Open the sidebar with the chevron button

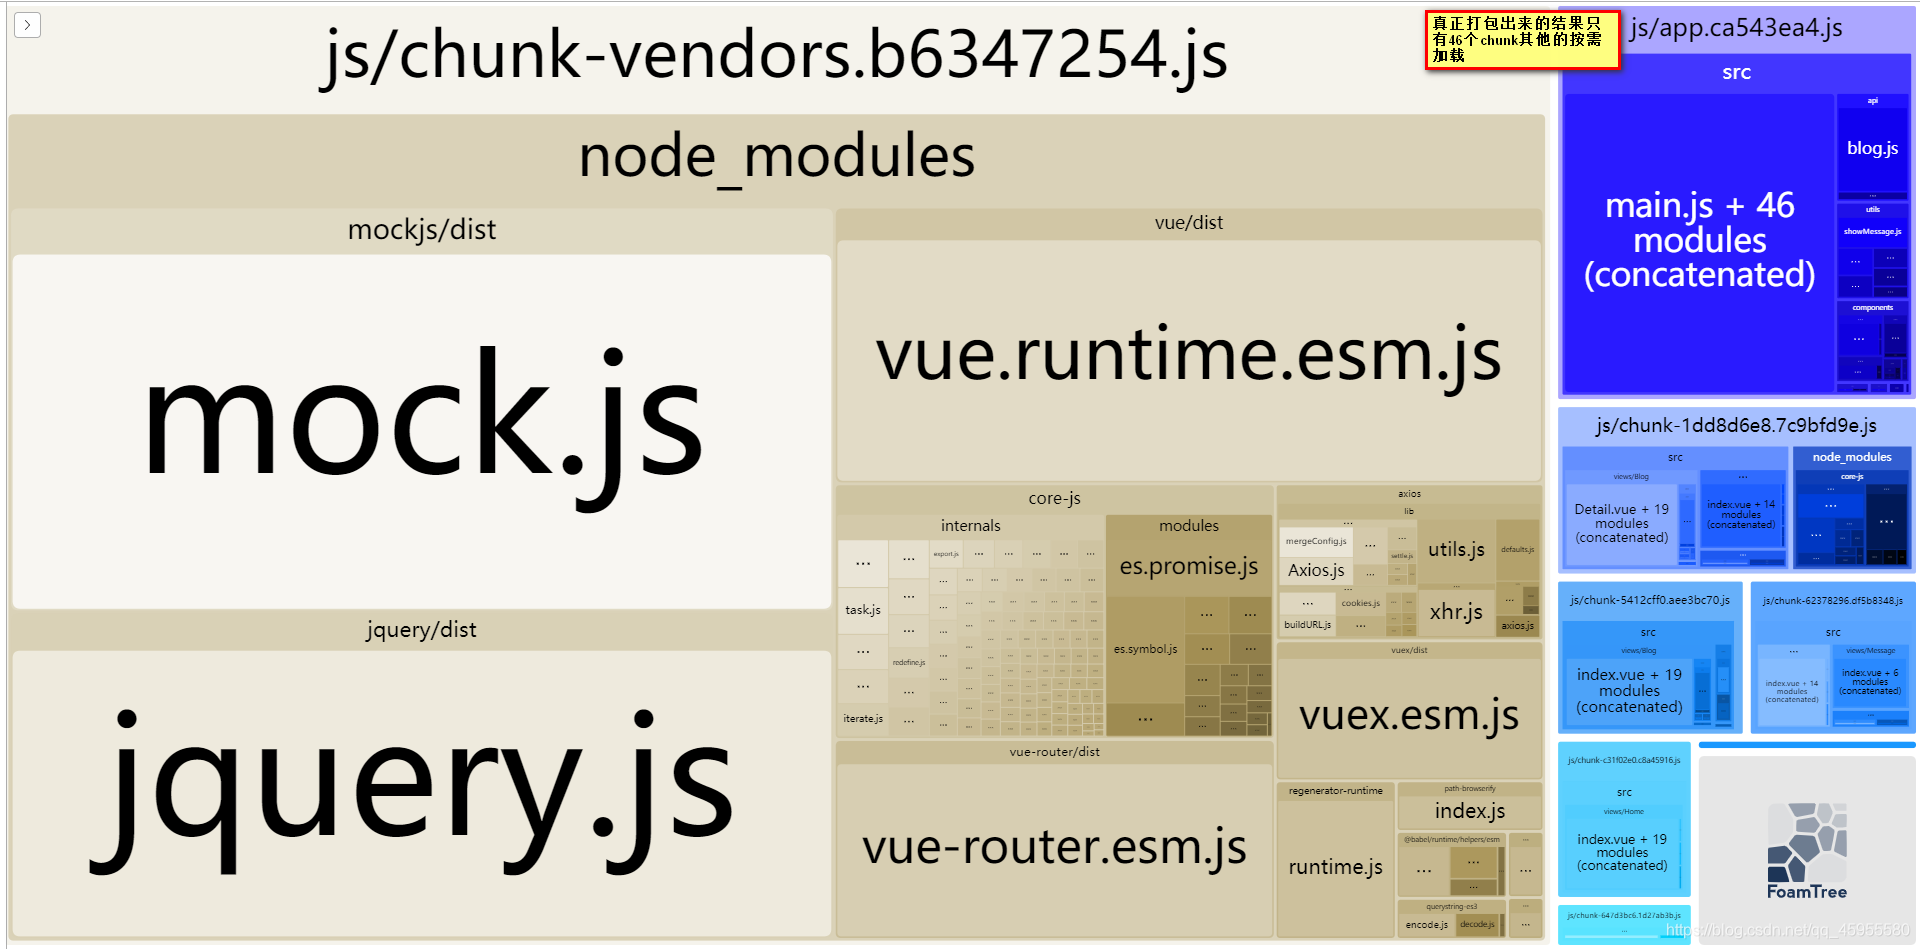(x=27, y=25)
